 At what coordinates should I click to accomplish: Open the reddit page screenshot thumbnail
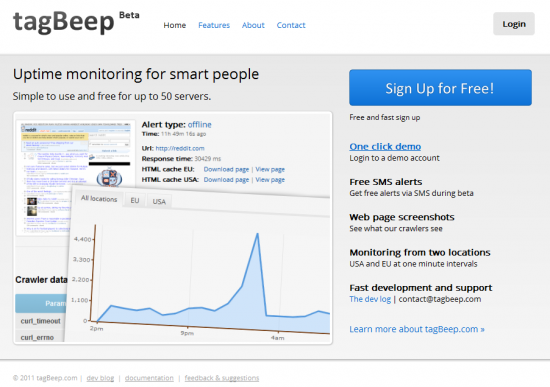tap(75, 178)
